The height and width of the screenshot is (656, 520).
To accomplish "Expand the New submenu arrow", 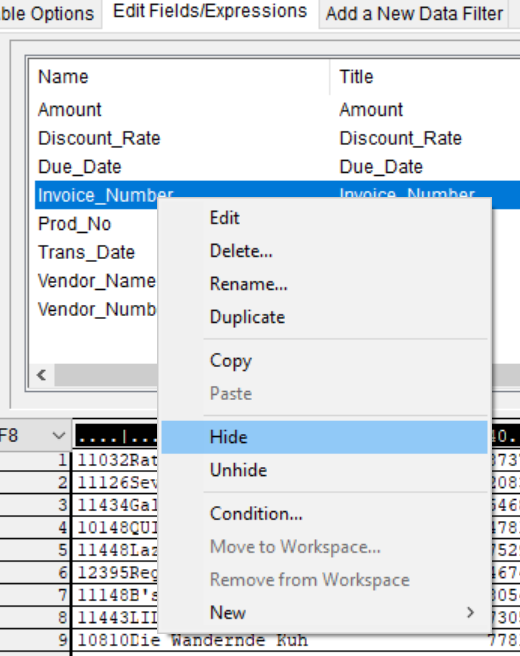I will [x=470, y=612].
